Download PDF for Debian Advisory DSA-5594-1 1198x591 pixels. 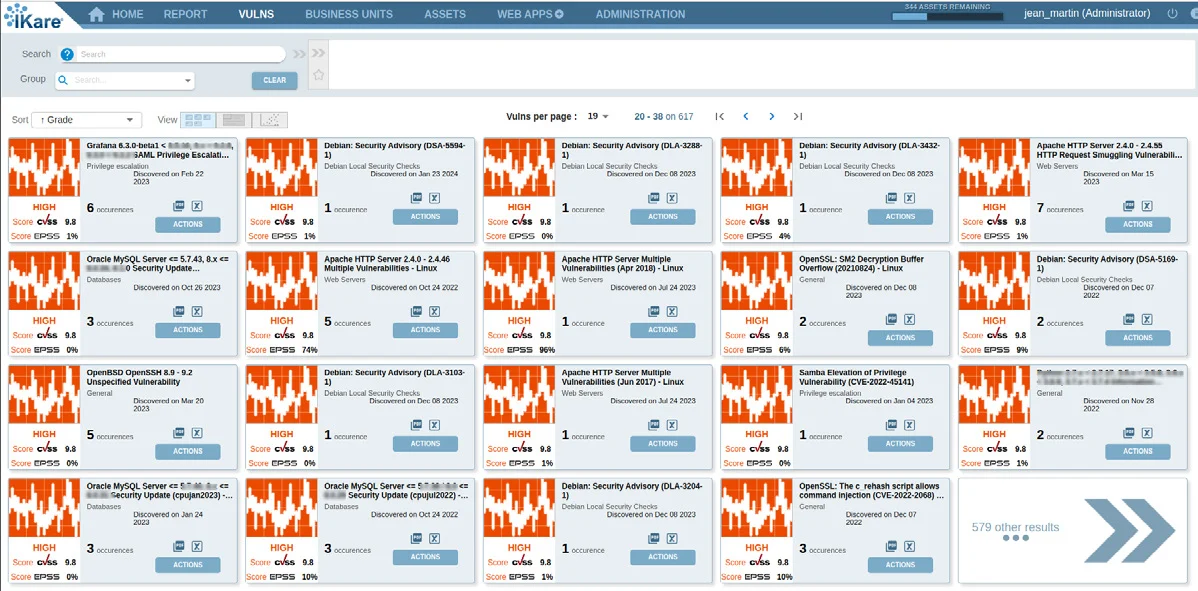[x=416, y=198]
